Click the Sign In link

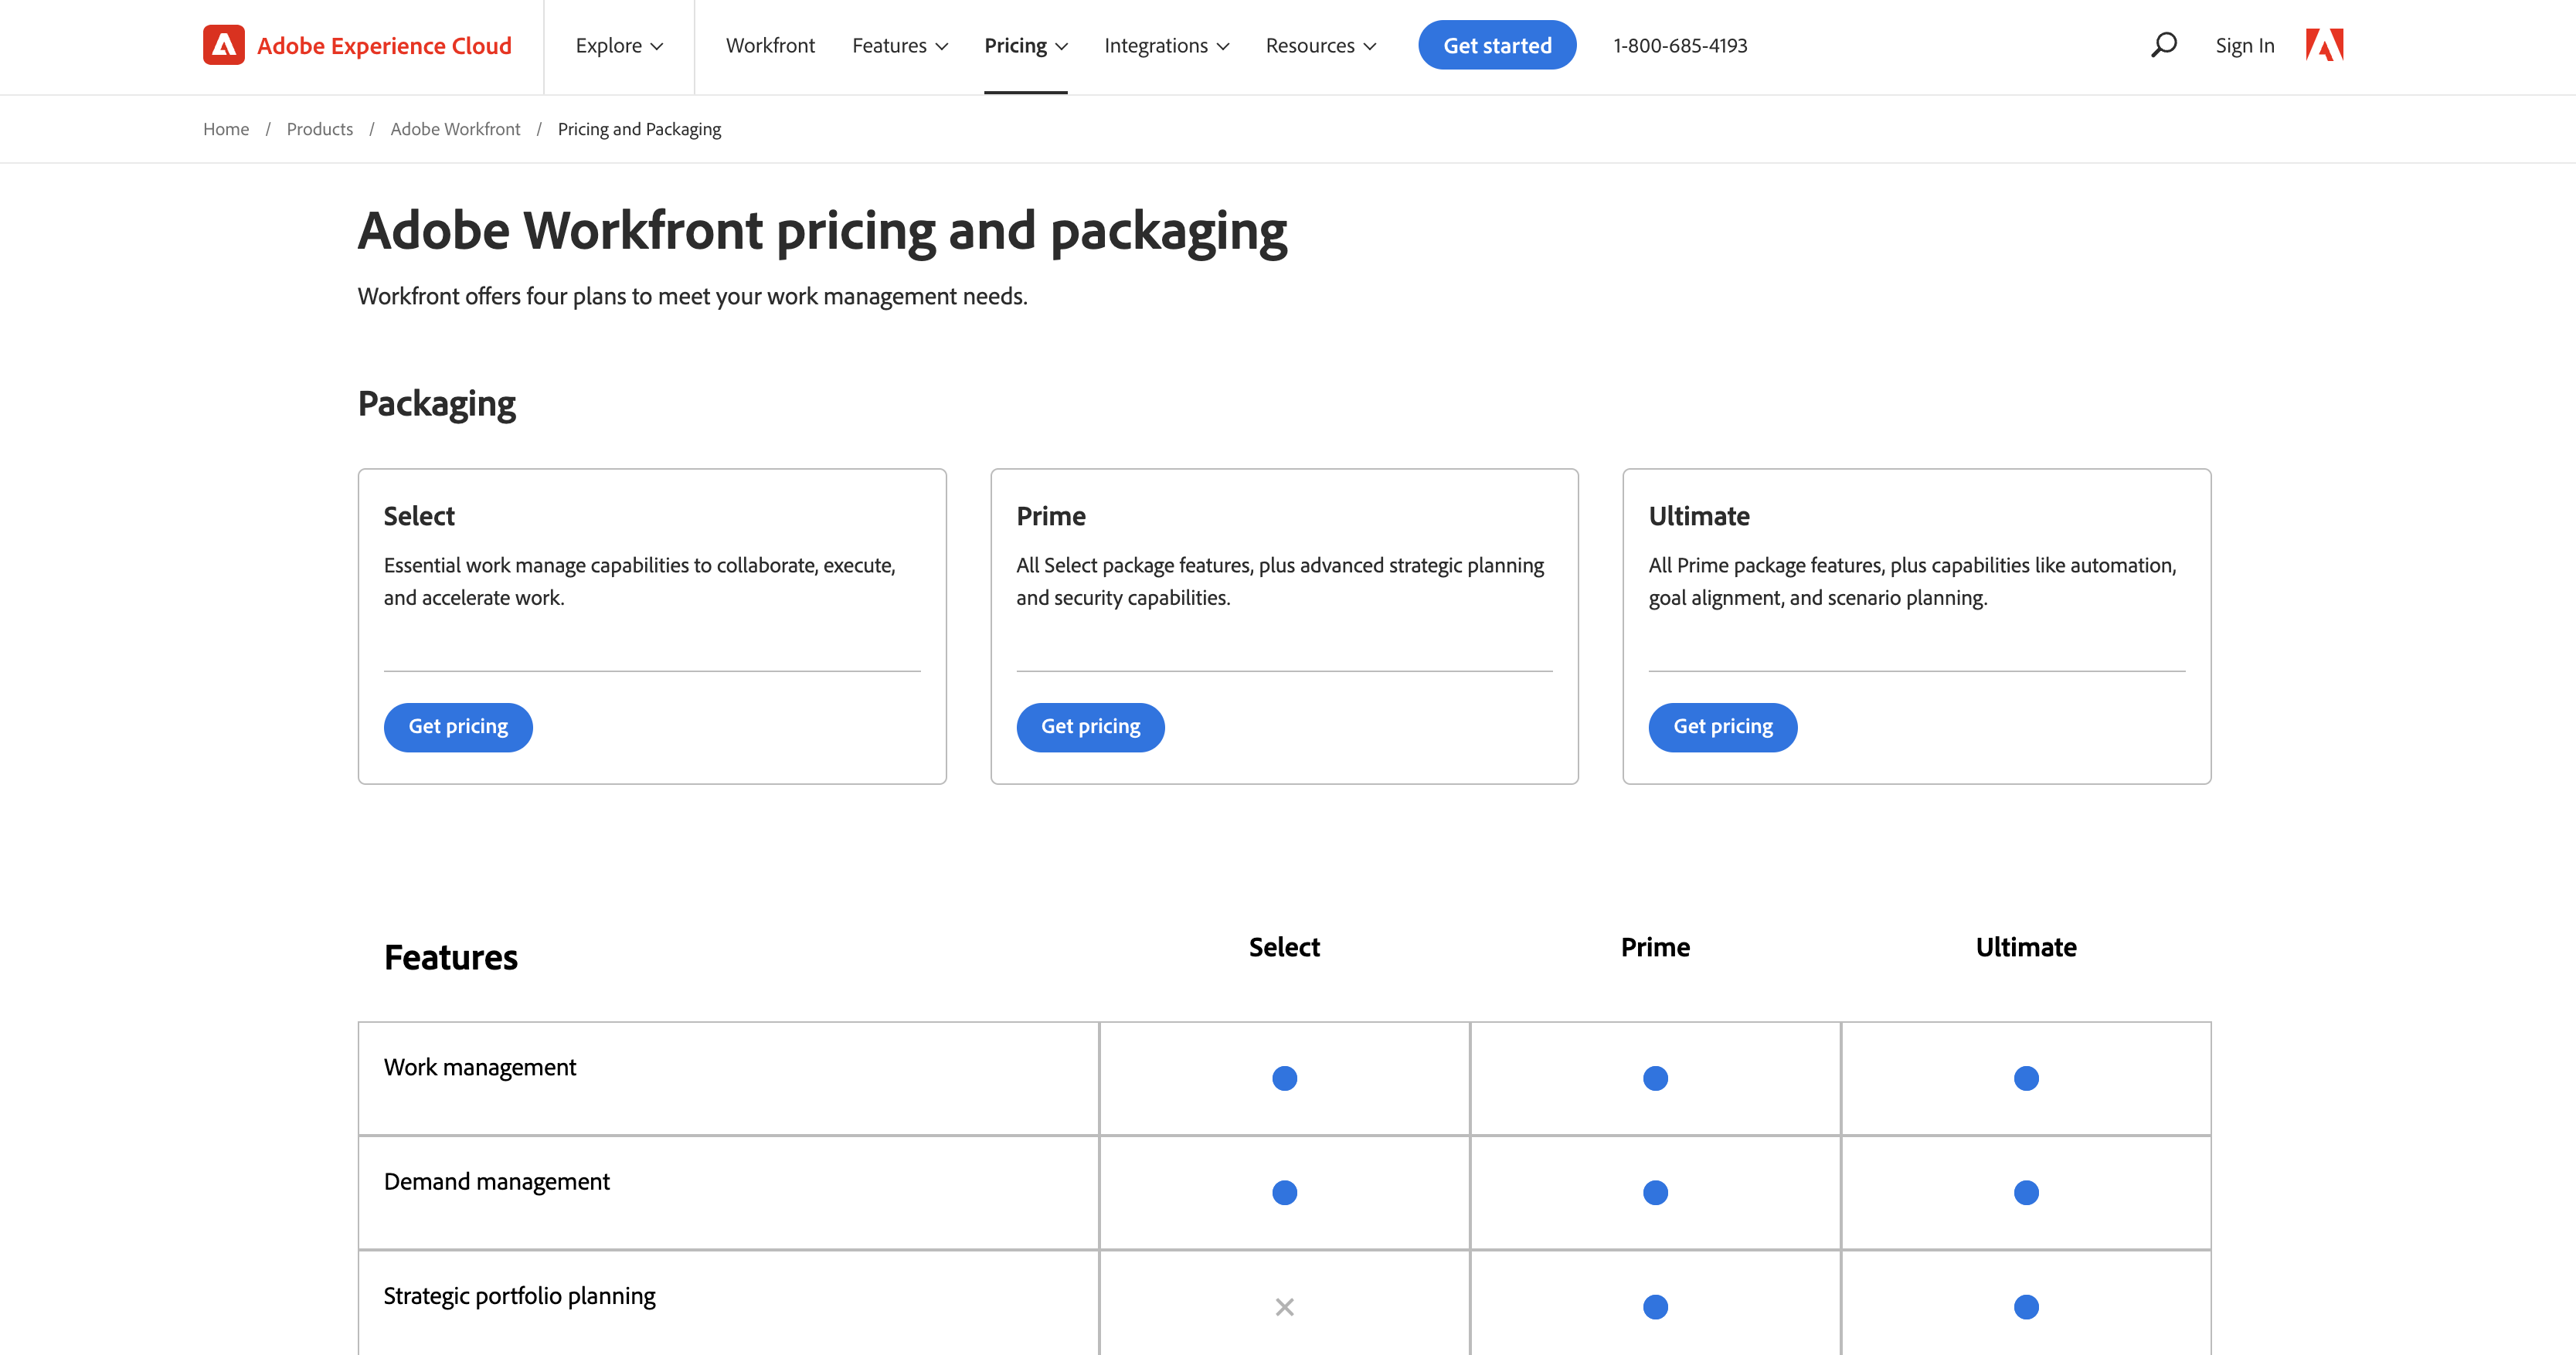2244,46
